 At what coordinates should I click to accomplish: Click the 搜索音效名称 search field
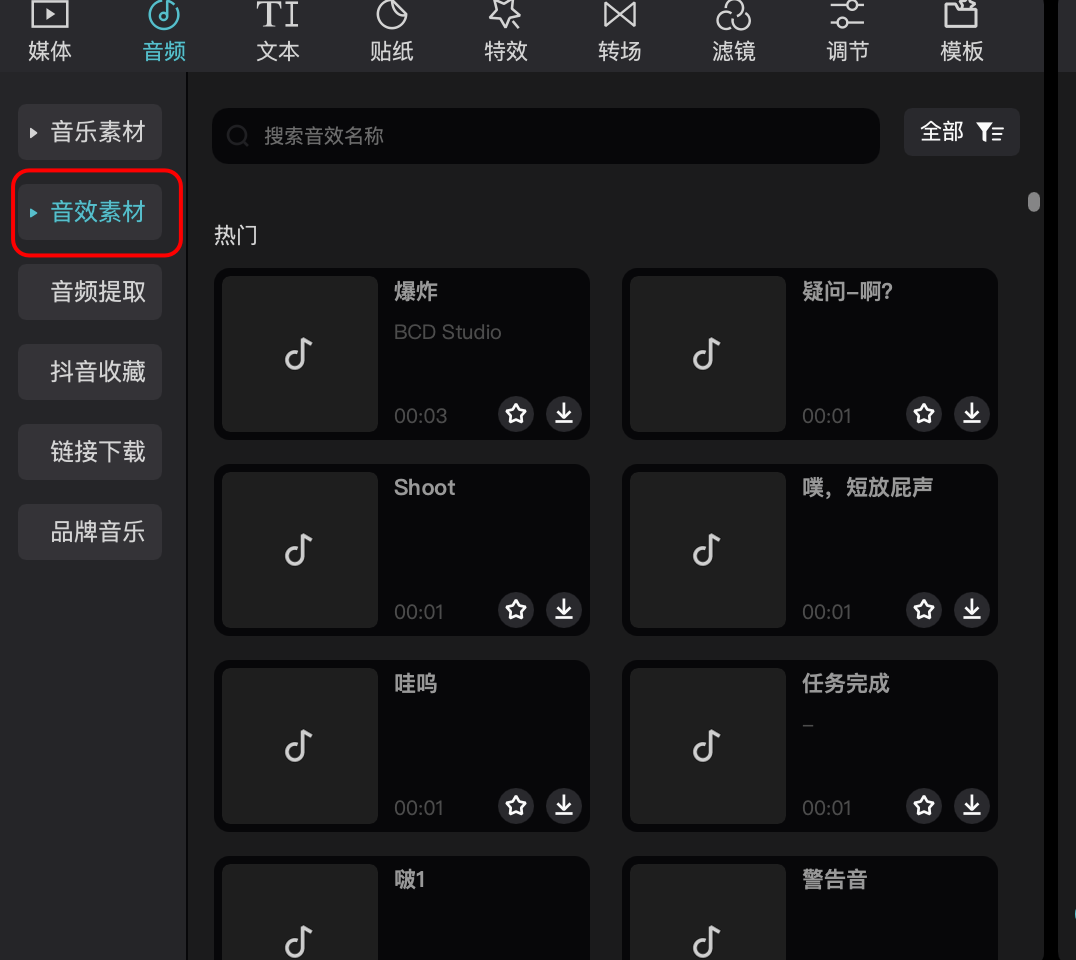coord(546,136)
